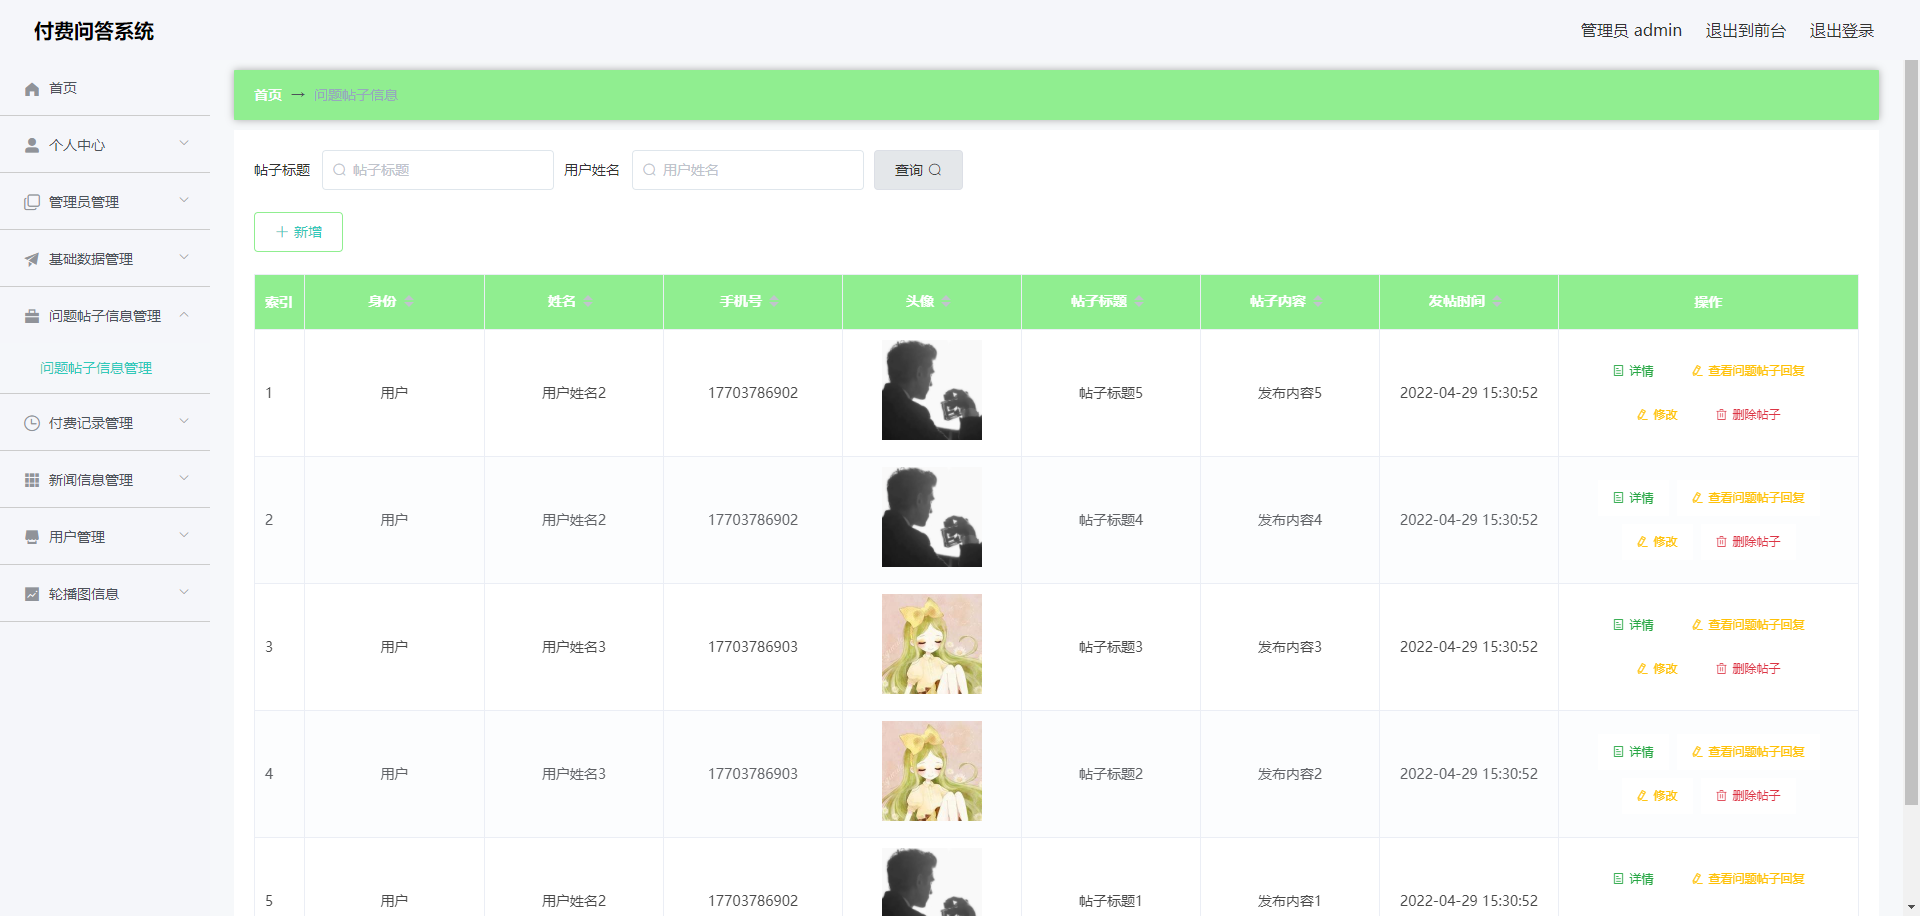Click the search magnifier inside 查询 button
1920x916 pixels.
tap(936, 170)
